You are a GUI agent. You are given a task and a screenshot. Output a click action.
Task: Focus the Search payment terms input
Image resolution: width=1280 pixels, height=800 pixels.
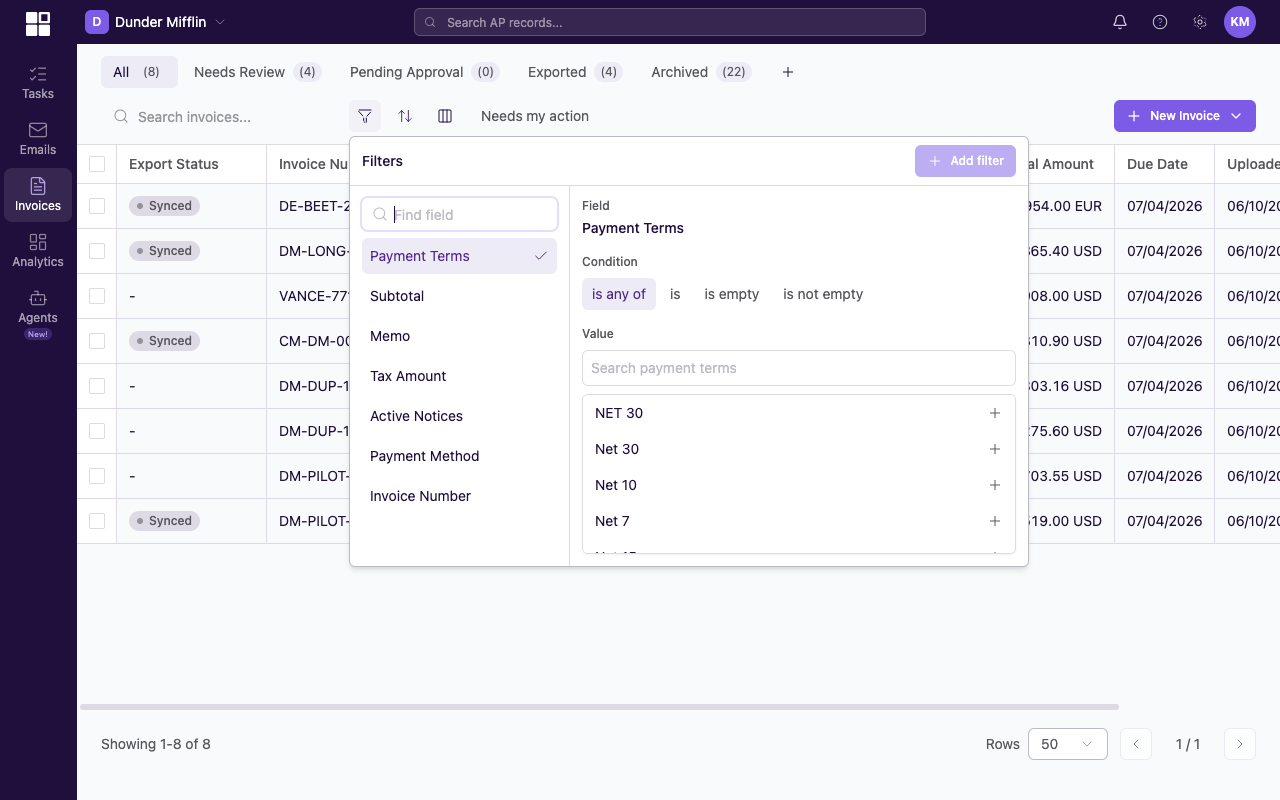pyautogui.click(x=799, y=368)
